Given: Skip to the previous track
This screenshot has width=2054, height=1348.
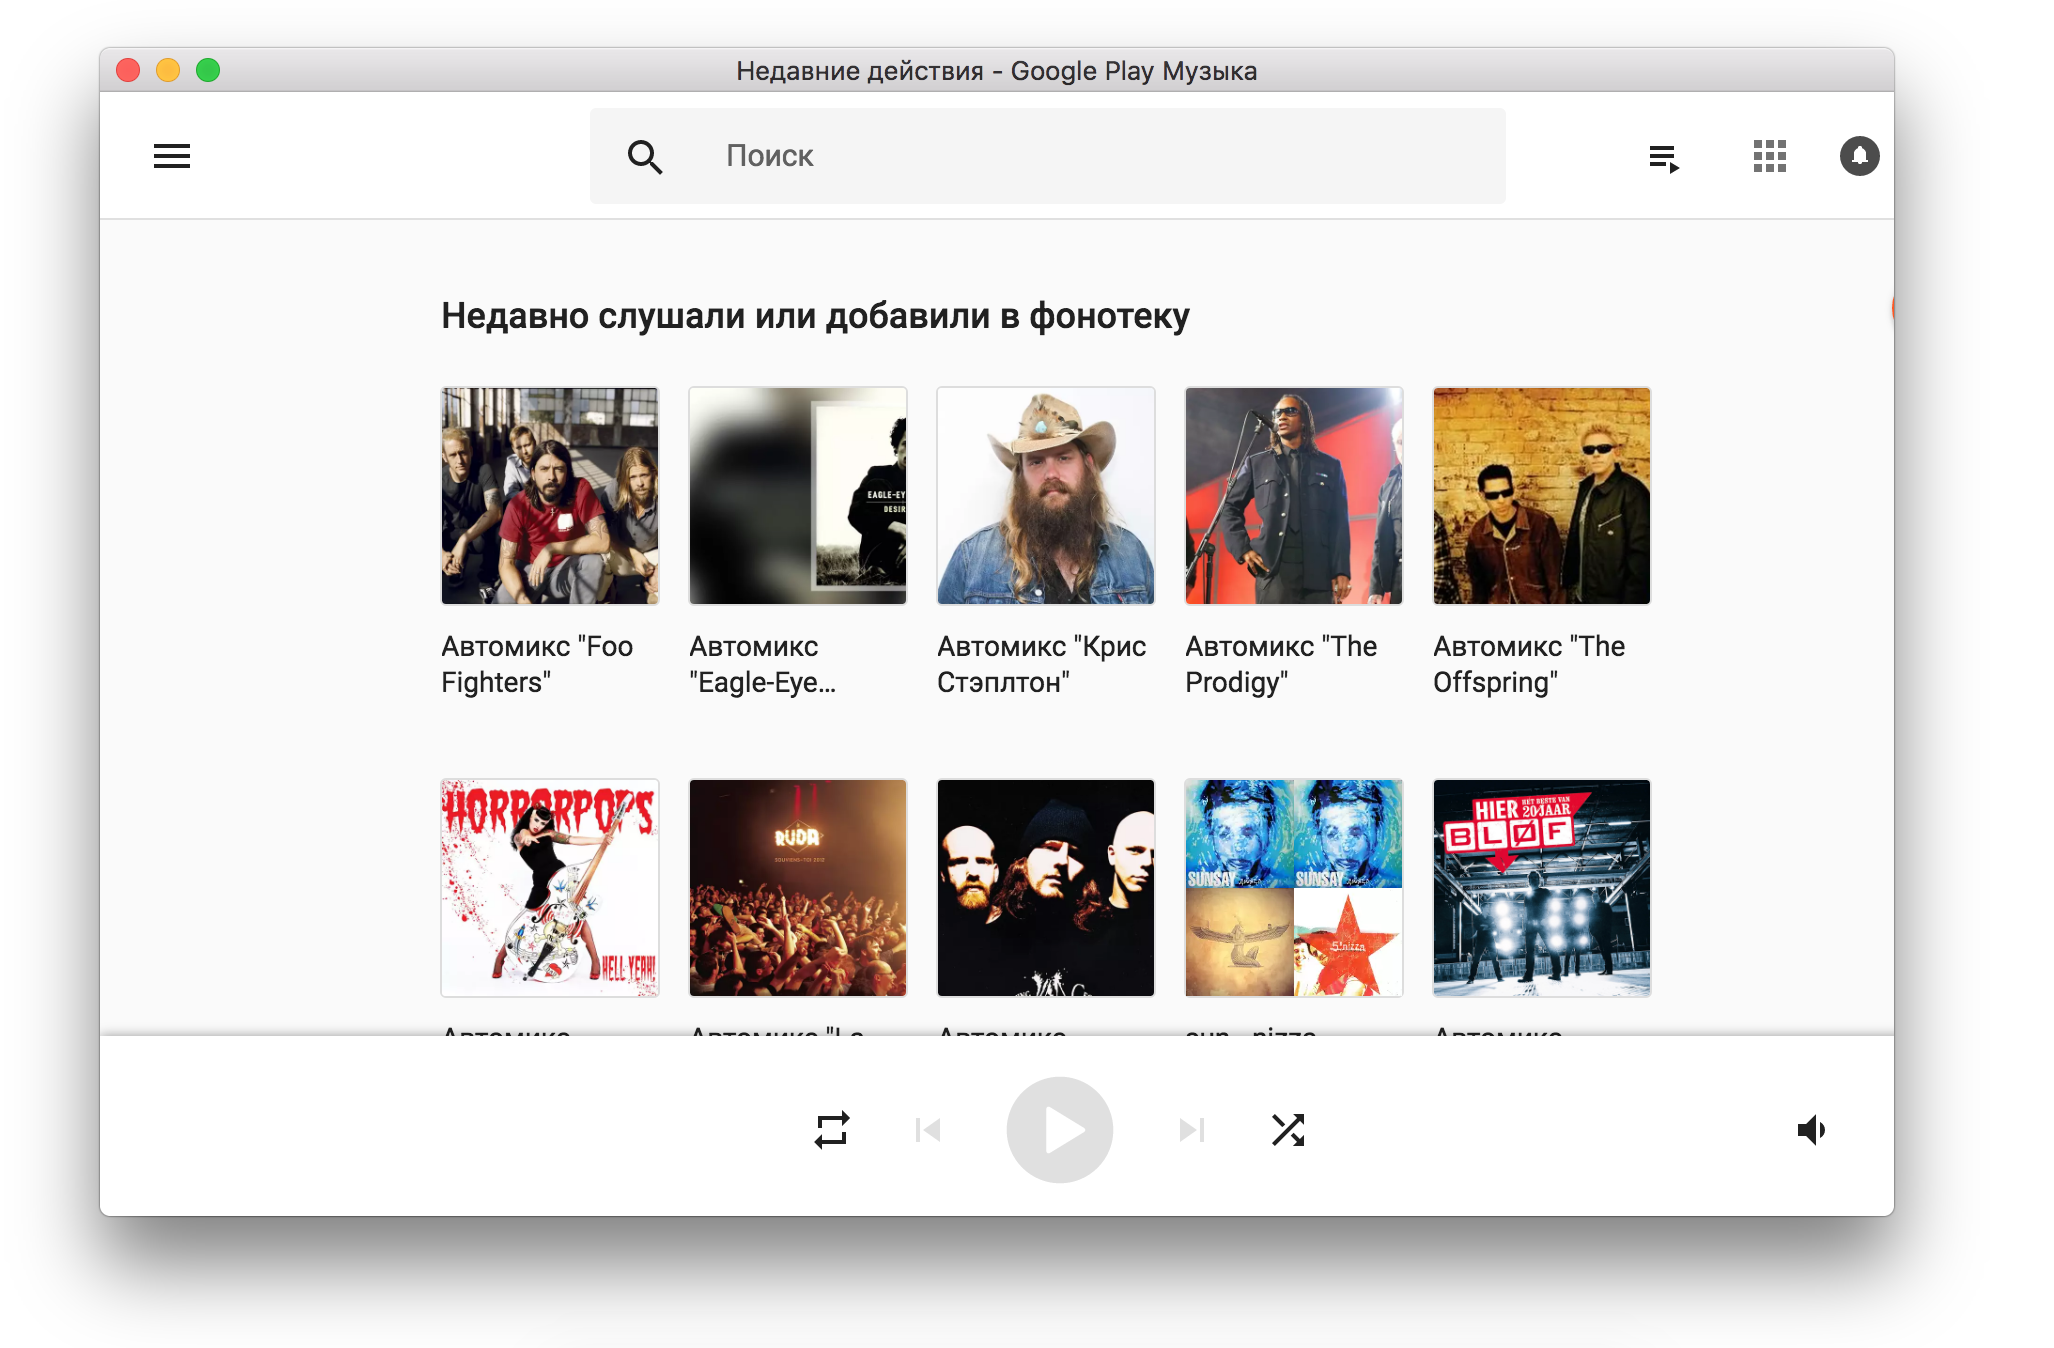Looking at the screenshot, I should coord(928,1130).
